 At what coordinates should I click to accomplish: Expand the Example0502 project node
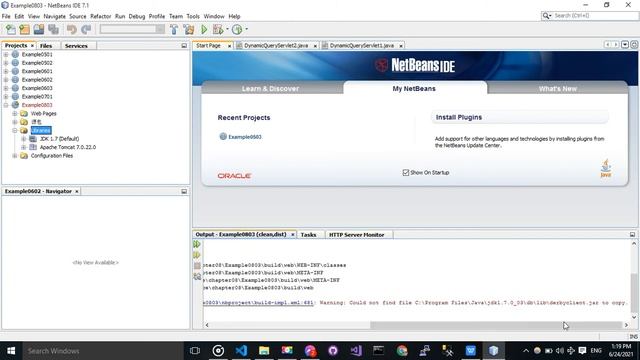(6, 63)
